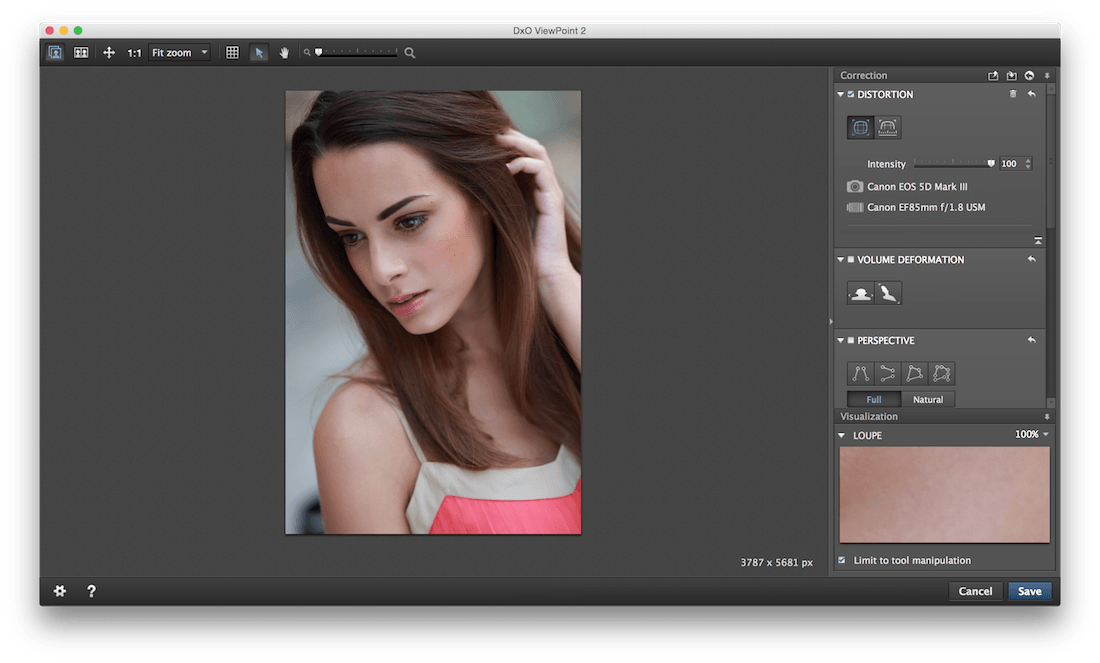Open the Fit zoom dropdown
Screen dimensions: 1100x663
(180, 53)
